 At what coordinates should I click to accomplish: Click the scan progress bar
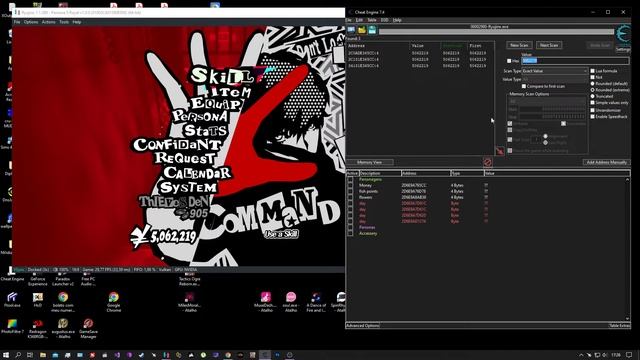coord(496,32)
